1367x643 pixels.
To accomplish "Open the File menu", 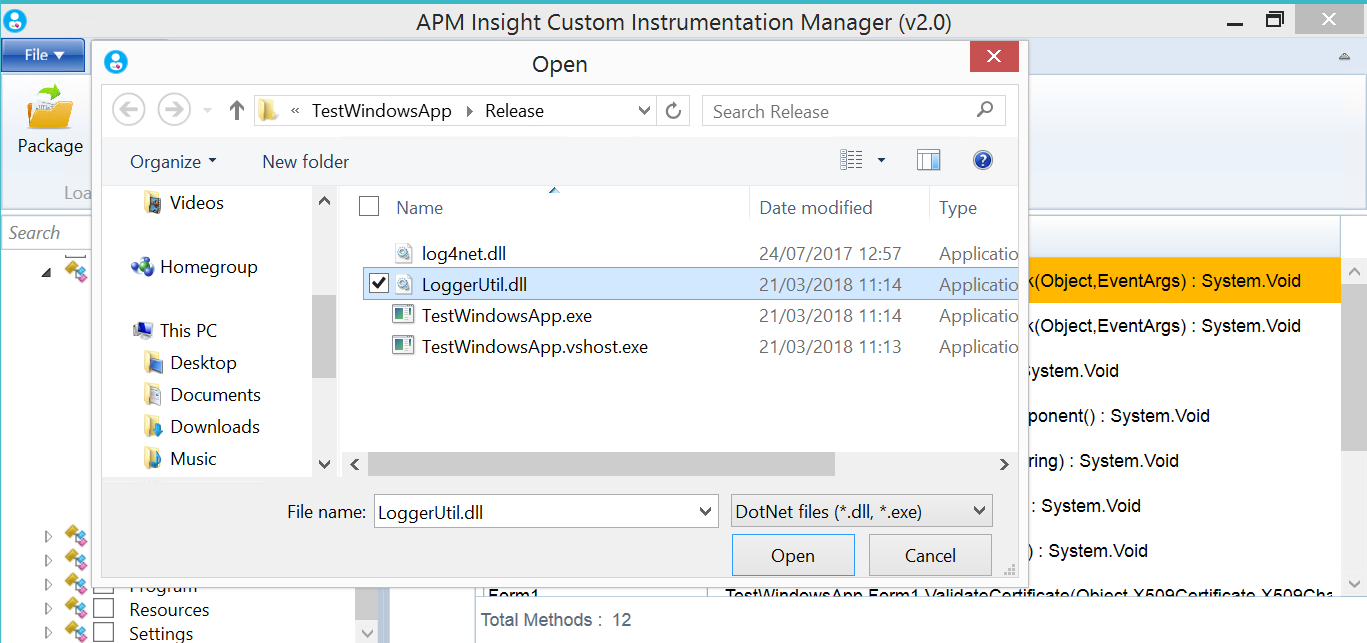I will click(42, 55).
